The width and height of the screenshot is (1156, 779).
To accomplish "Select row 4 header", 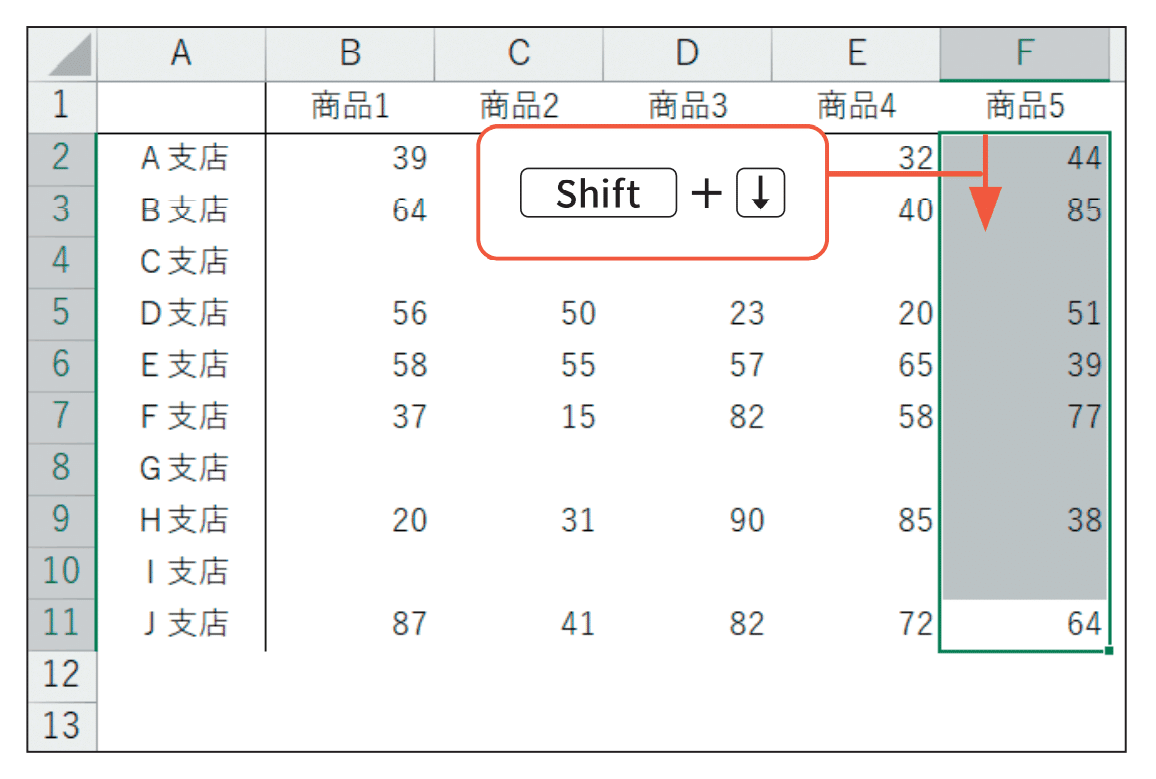I will point(63,262).
